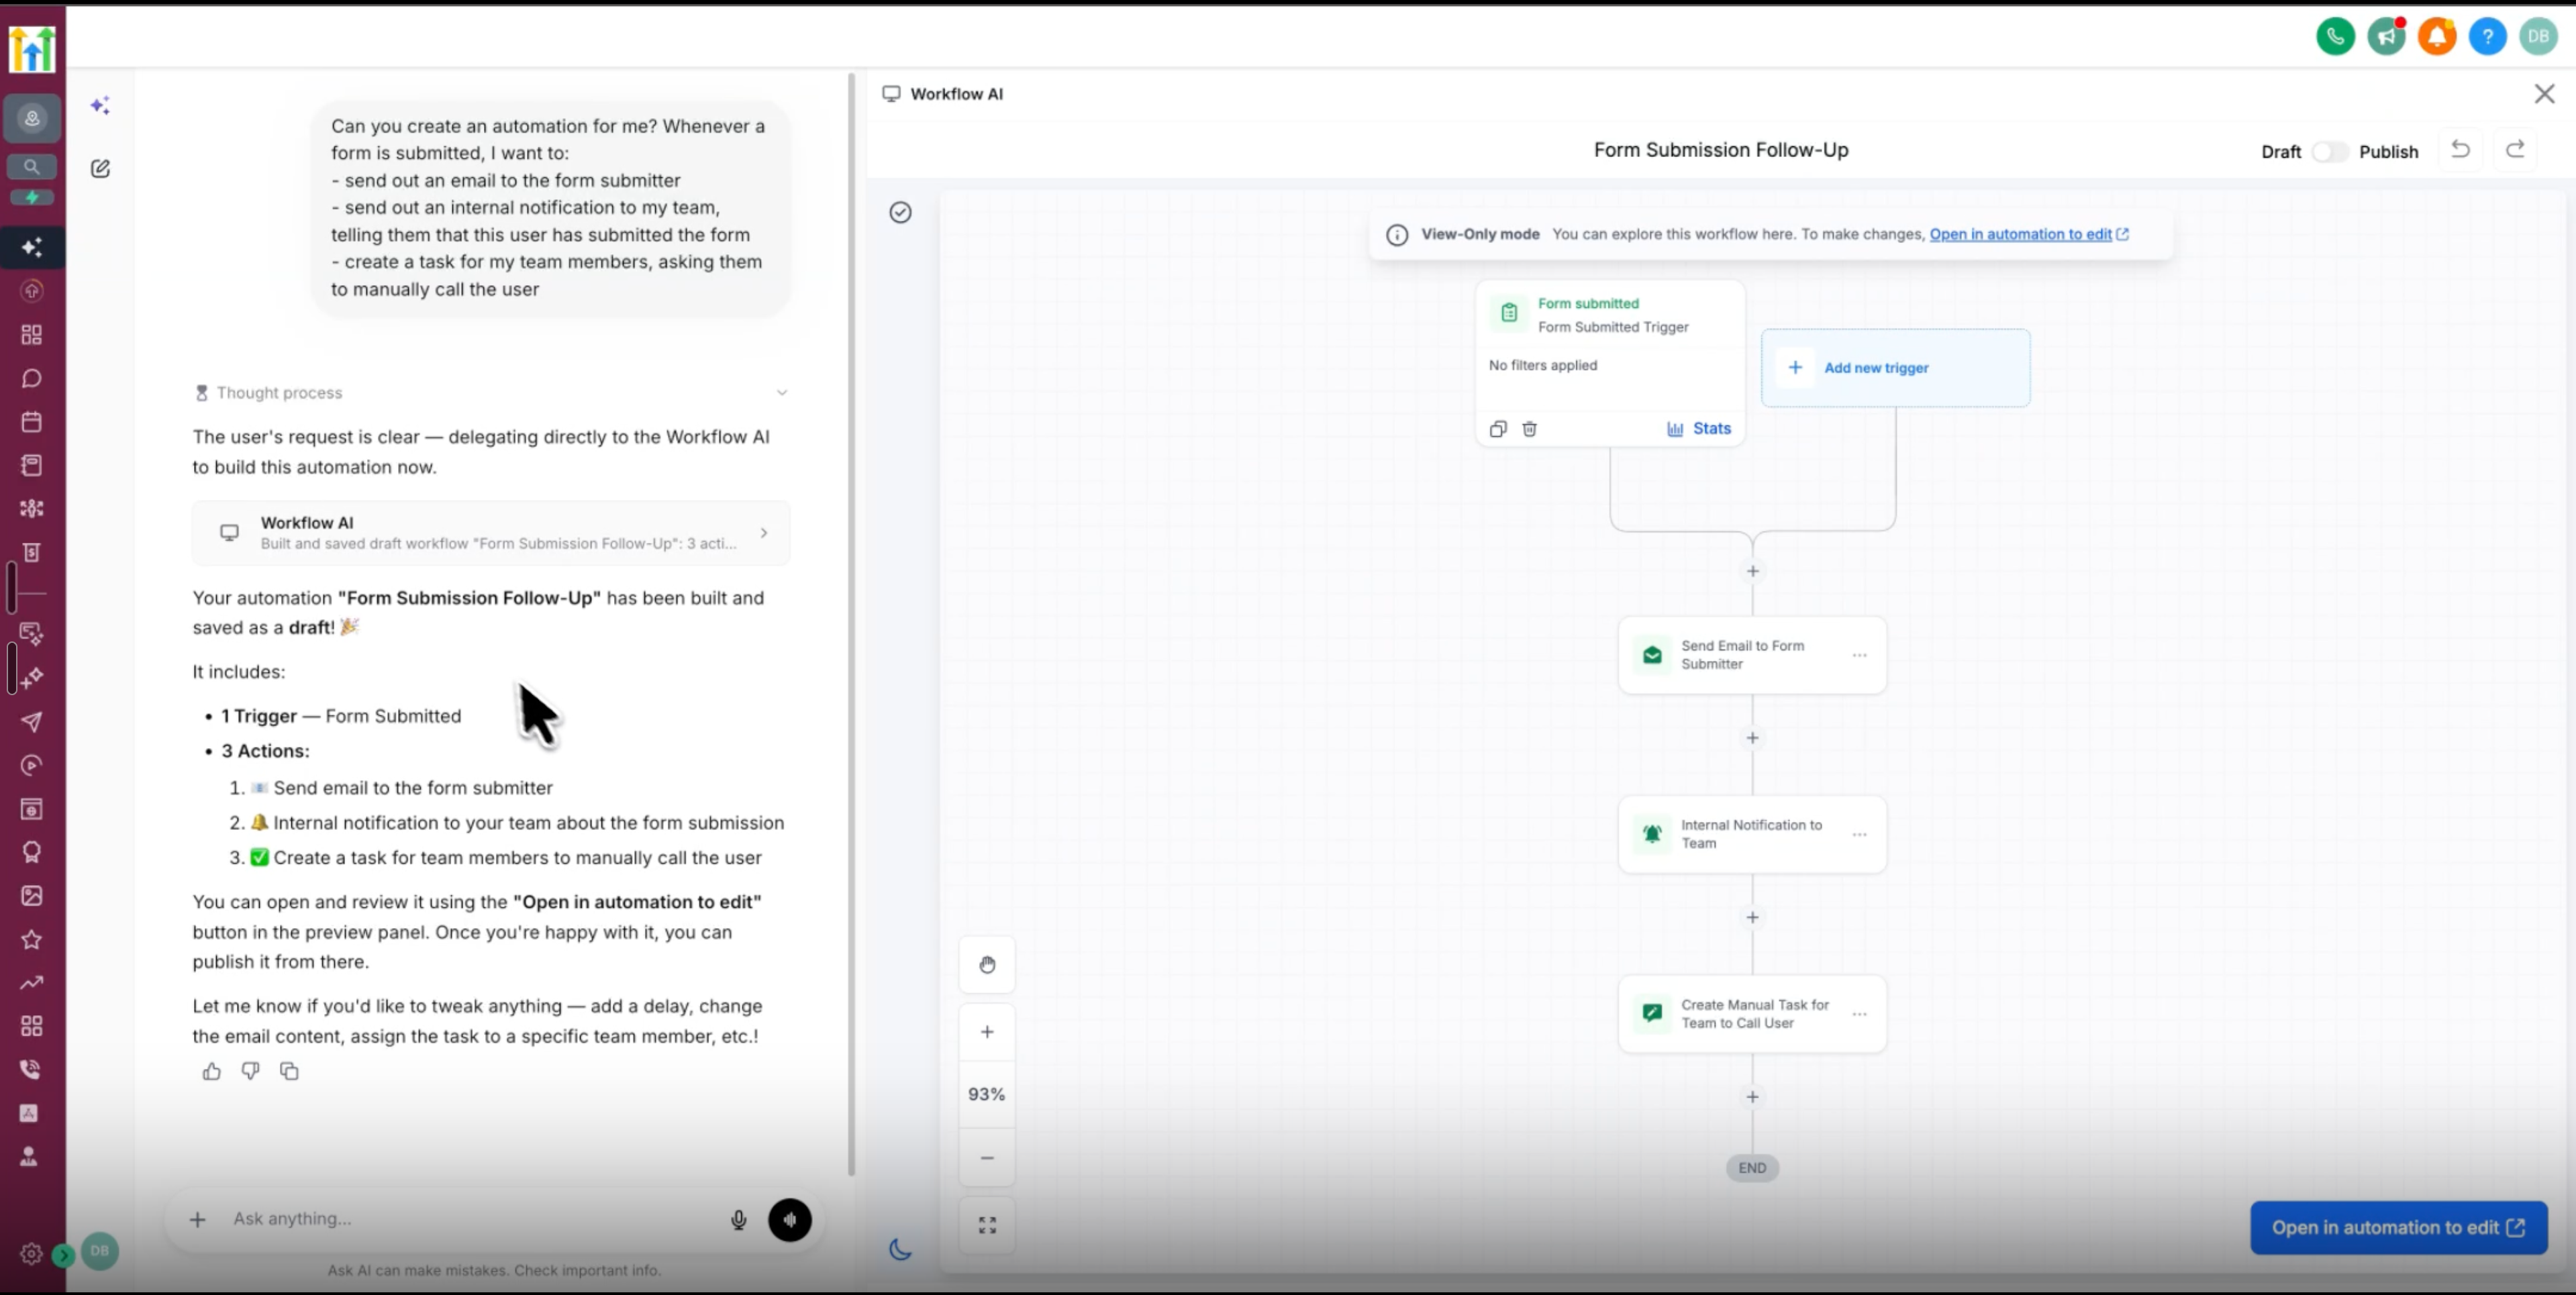Add a step after Send Email node

pos(1752,738)
